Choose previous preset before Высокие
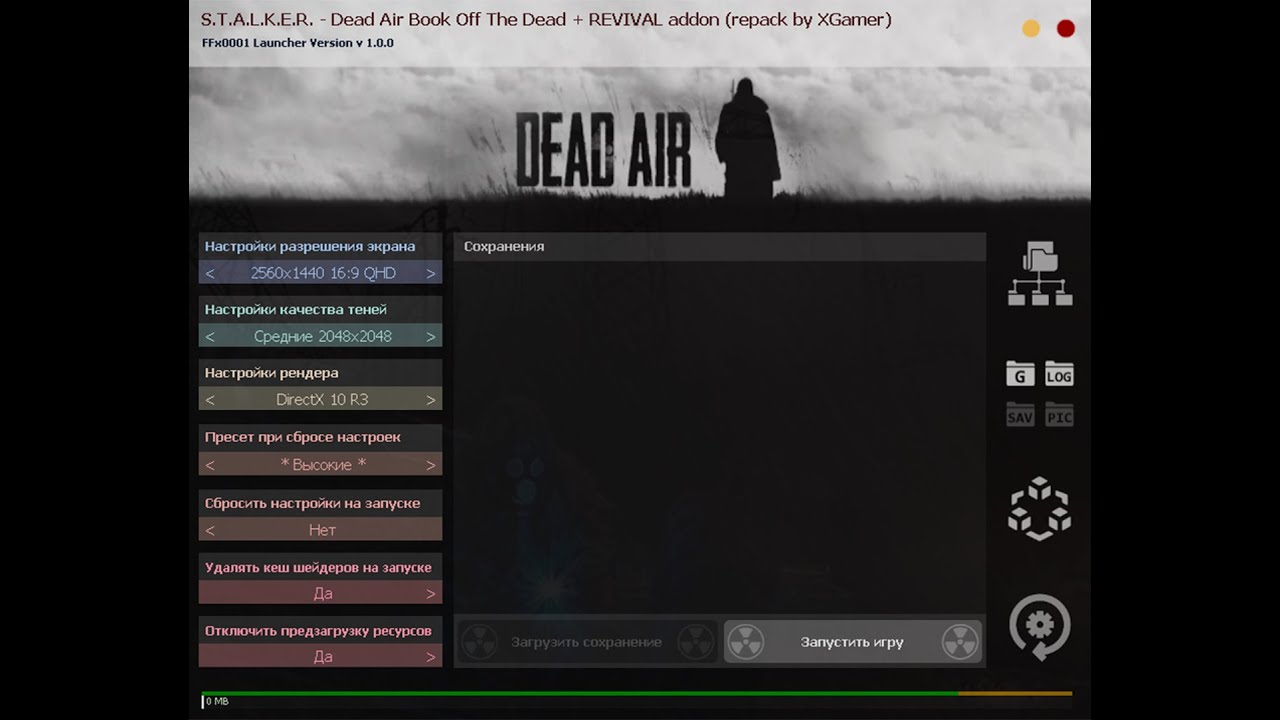Viewport: 1280px width, 720px height. pos(210,464)
